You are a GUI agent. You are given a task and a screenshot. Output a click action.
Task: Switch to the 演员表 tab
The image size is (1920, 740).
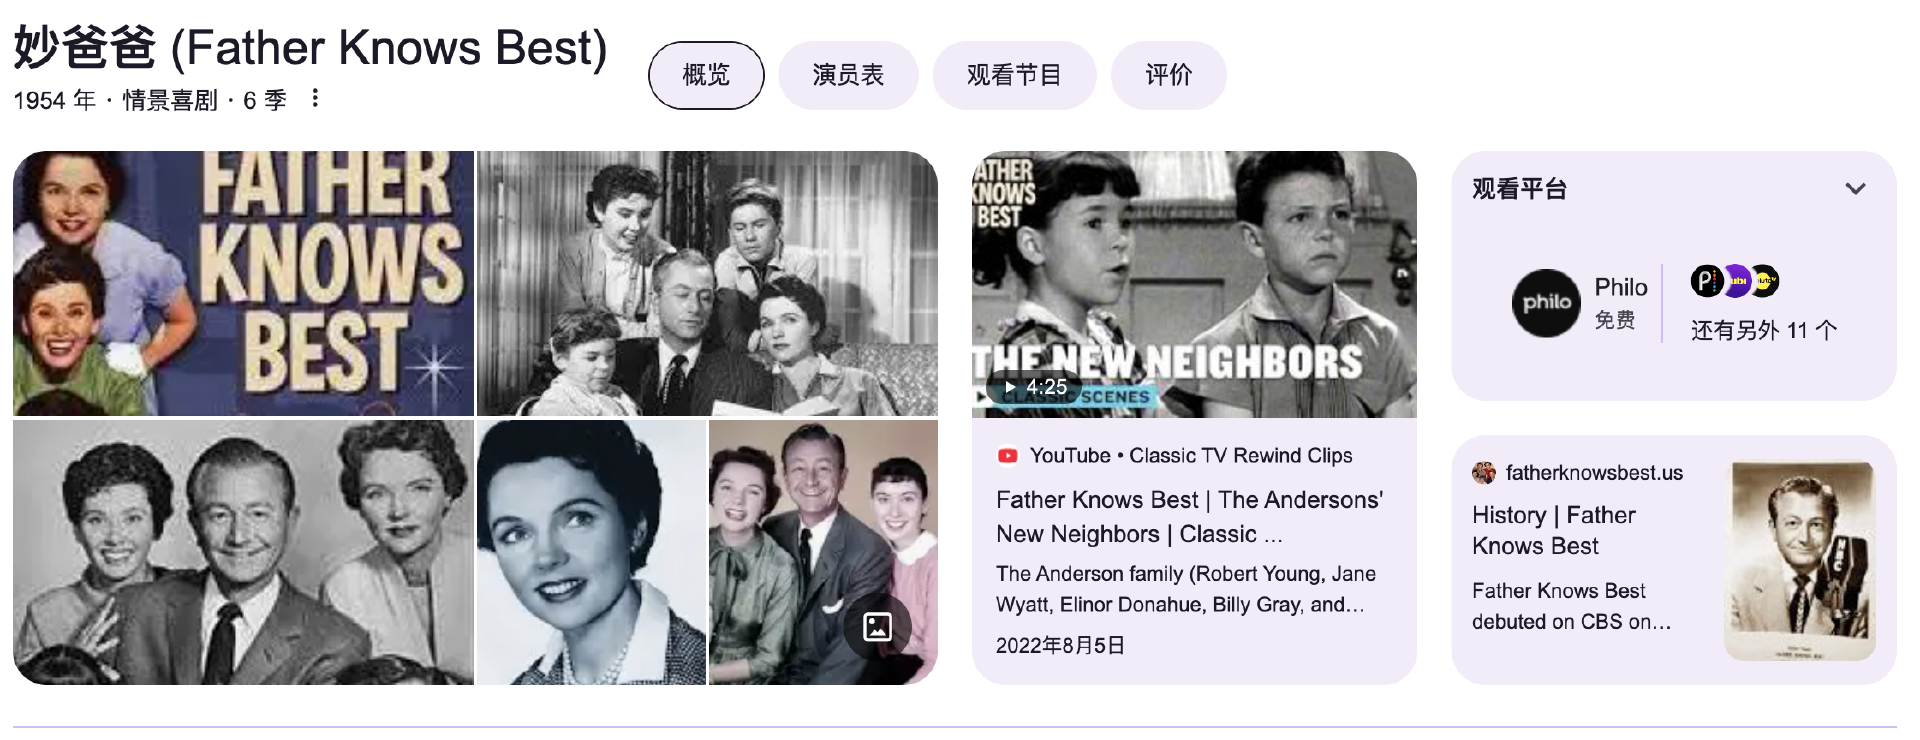point(848,75)
